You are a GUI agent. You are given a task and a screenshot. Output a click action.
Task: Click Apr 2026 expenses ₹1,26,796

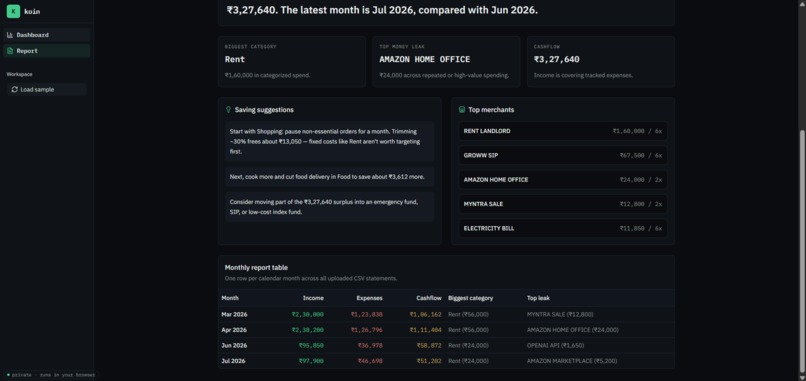(367, 330)
